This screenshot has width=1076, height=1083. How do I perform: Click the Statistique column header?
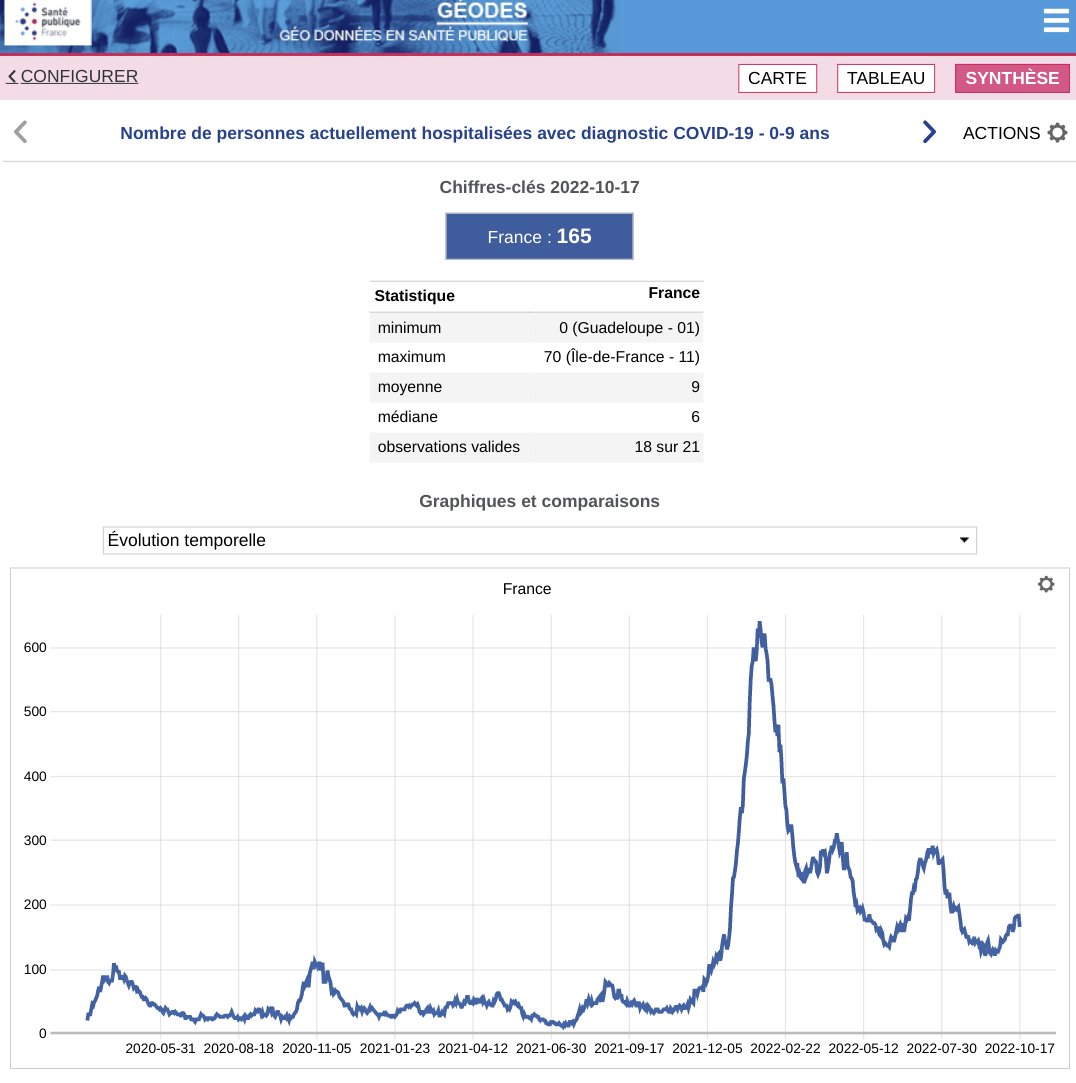[414, 296]
